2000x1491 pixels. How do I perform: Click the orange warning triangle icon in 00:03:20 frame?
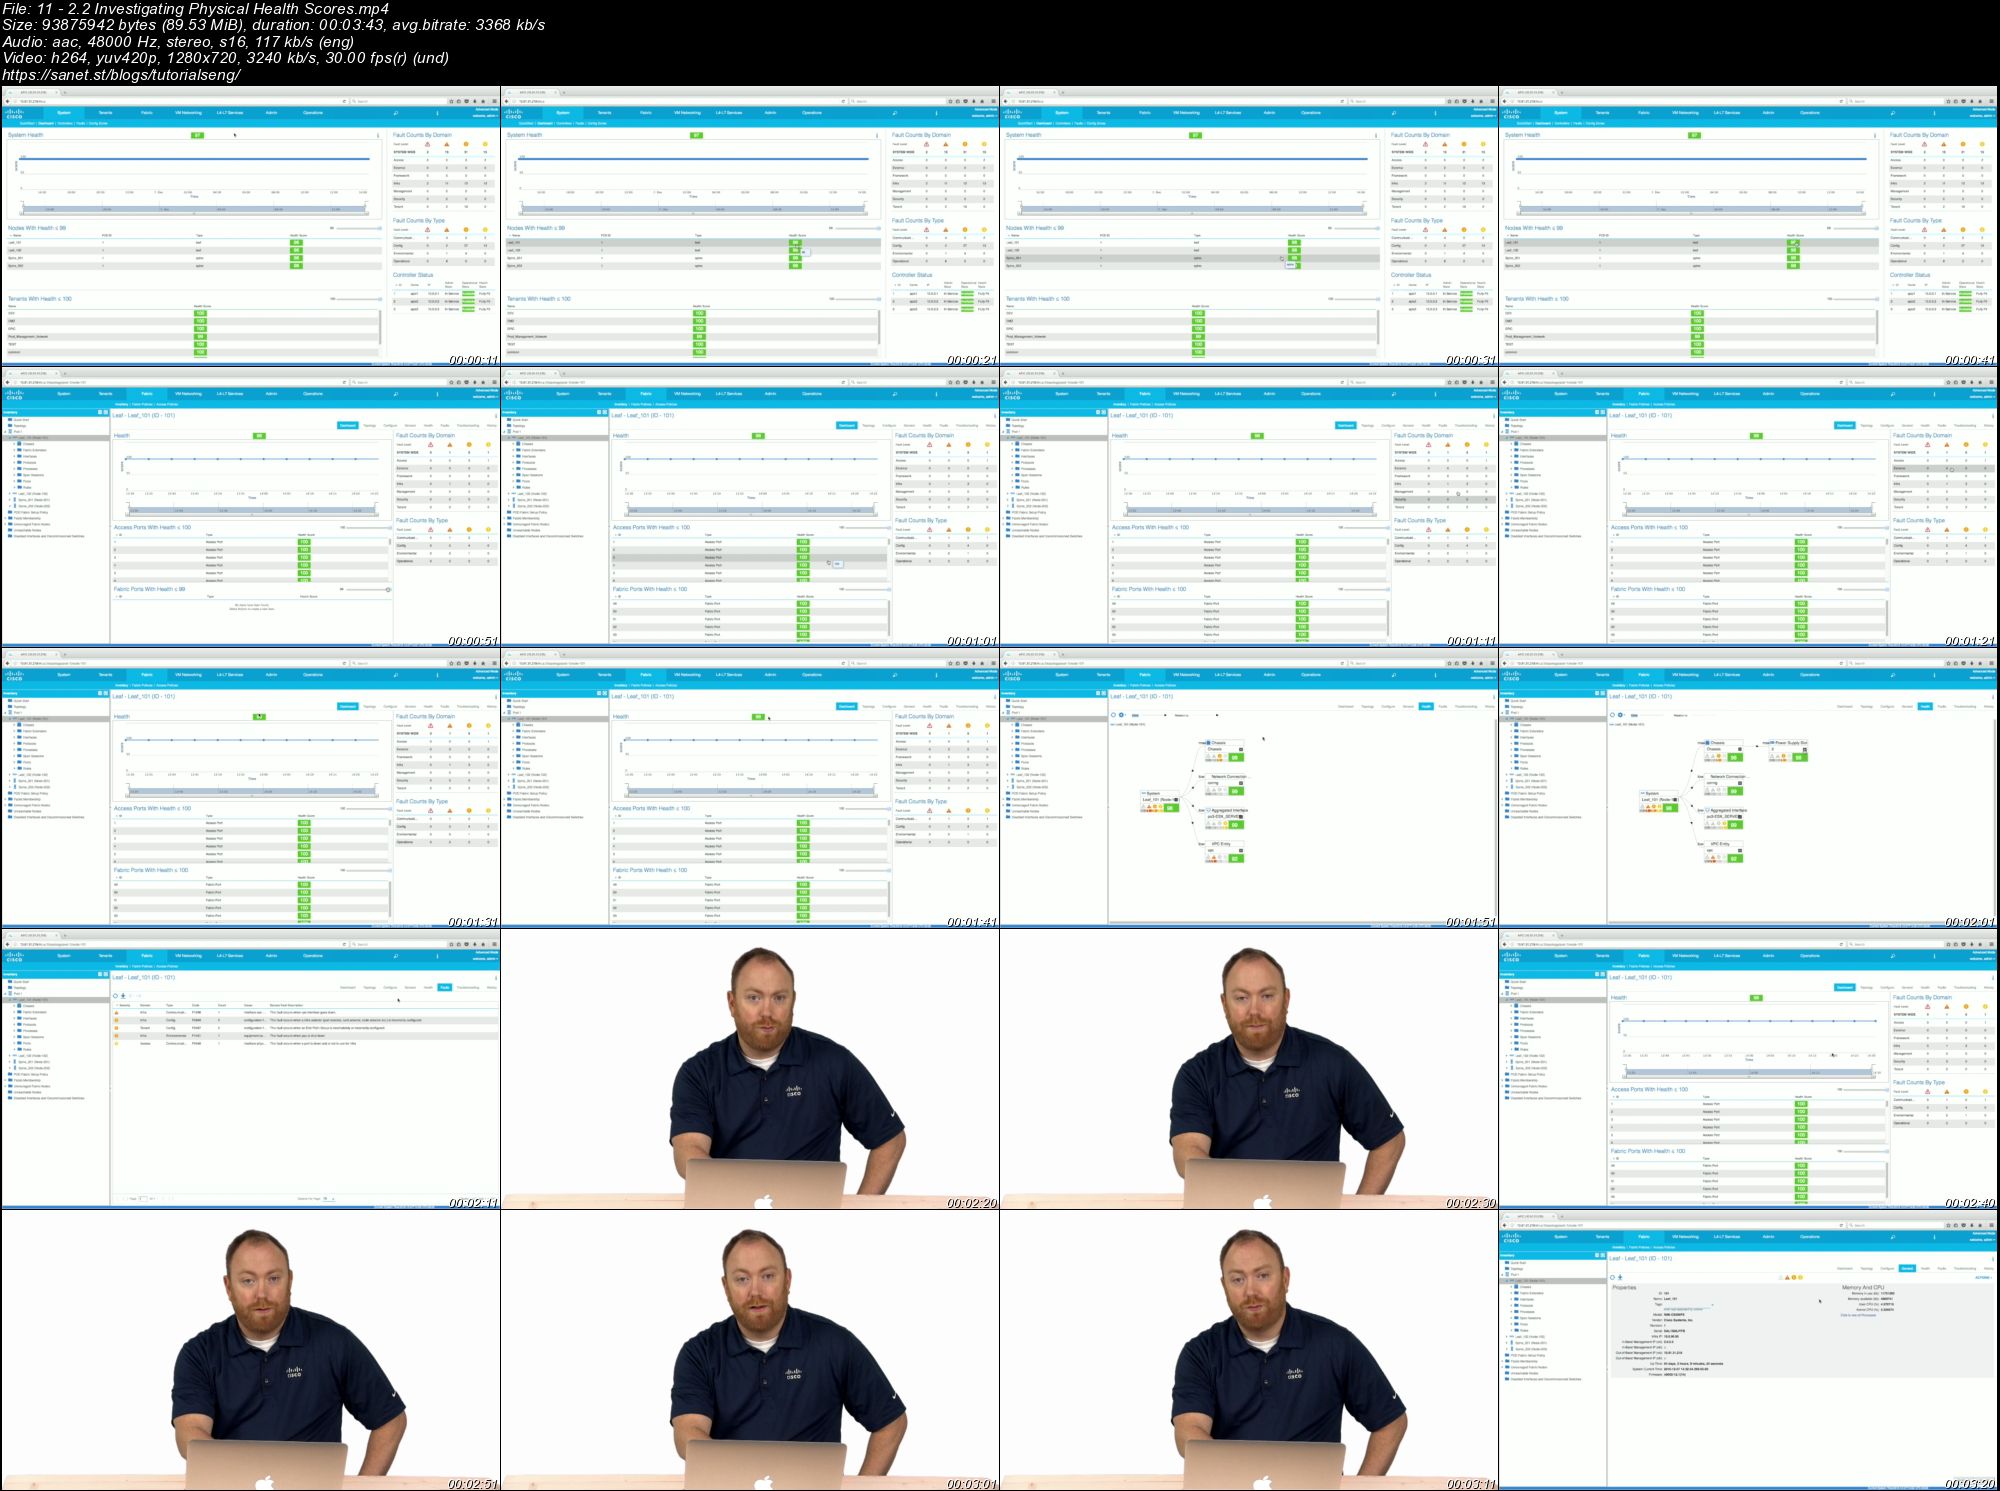pyautogui.click(x=1787, y=1277)
